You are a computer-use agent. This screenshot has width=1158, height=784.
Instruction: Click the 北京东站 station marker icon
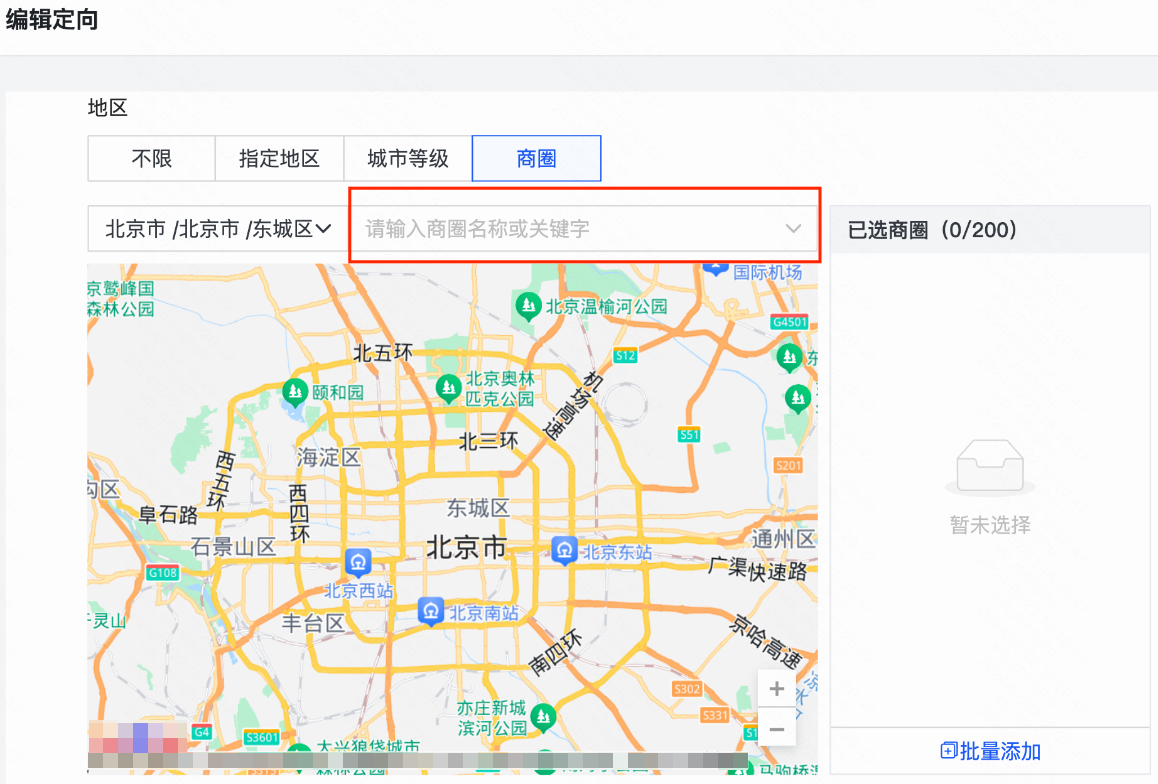tap(564, 549)
